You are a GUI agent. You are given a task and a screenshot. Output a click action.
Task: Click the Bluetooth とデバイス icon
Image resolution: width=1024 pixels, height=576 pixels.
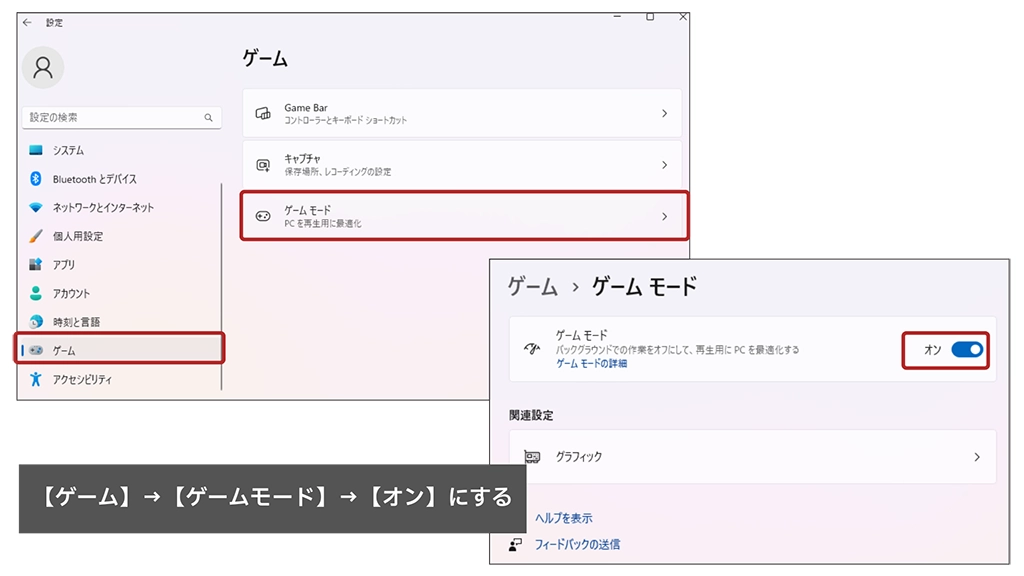point(36,179)
